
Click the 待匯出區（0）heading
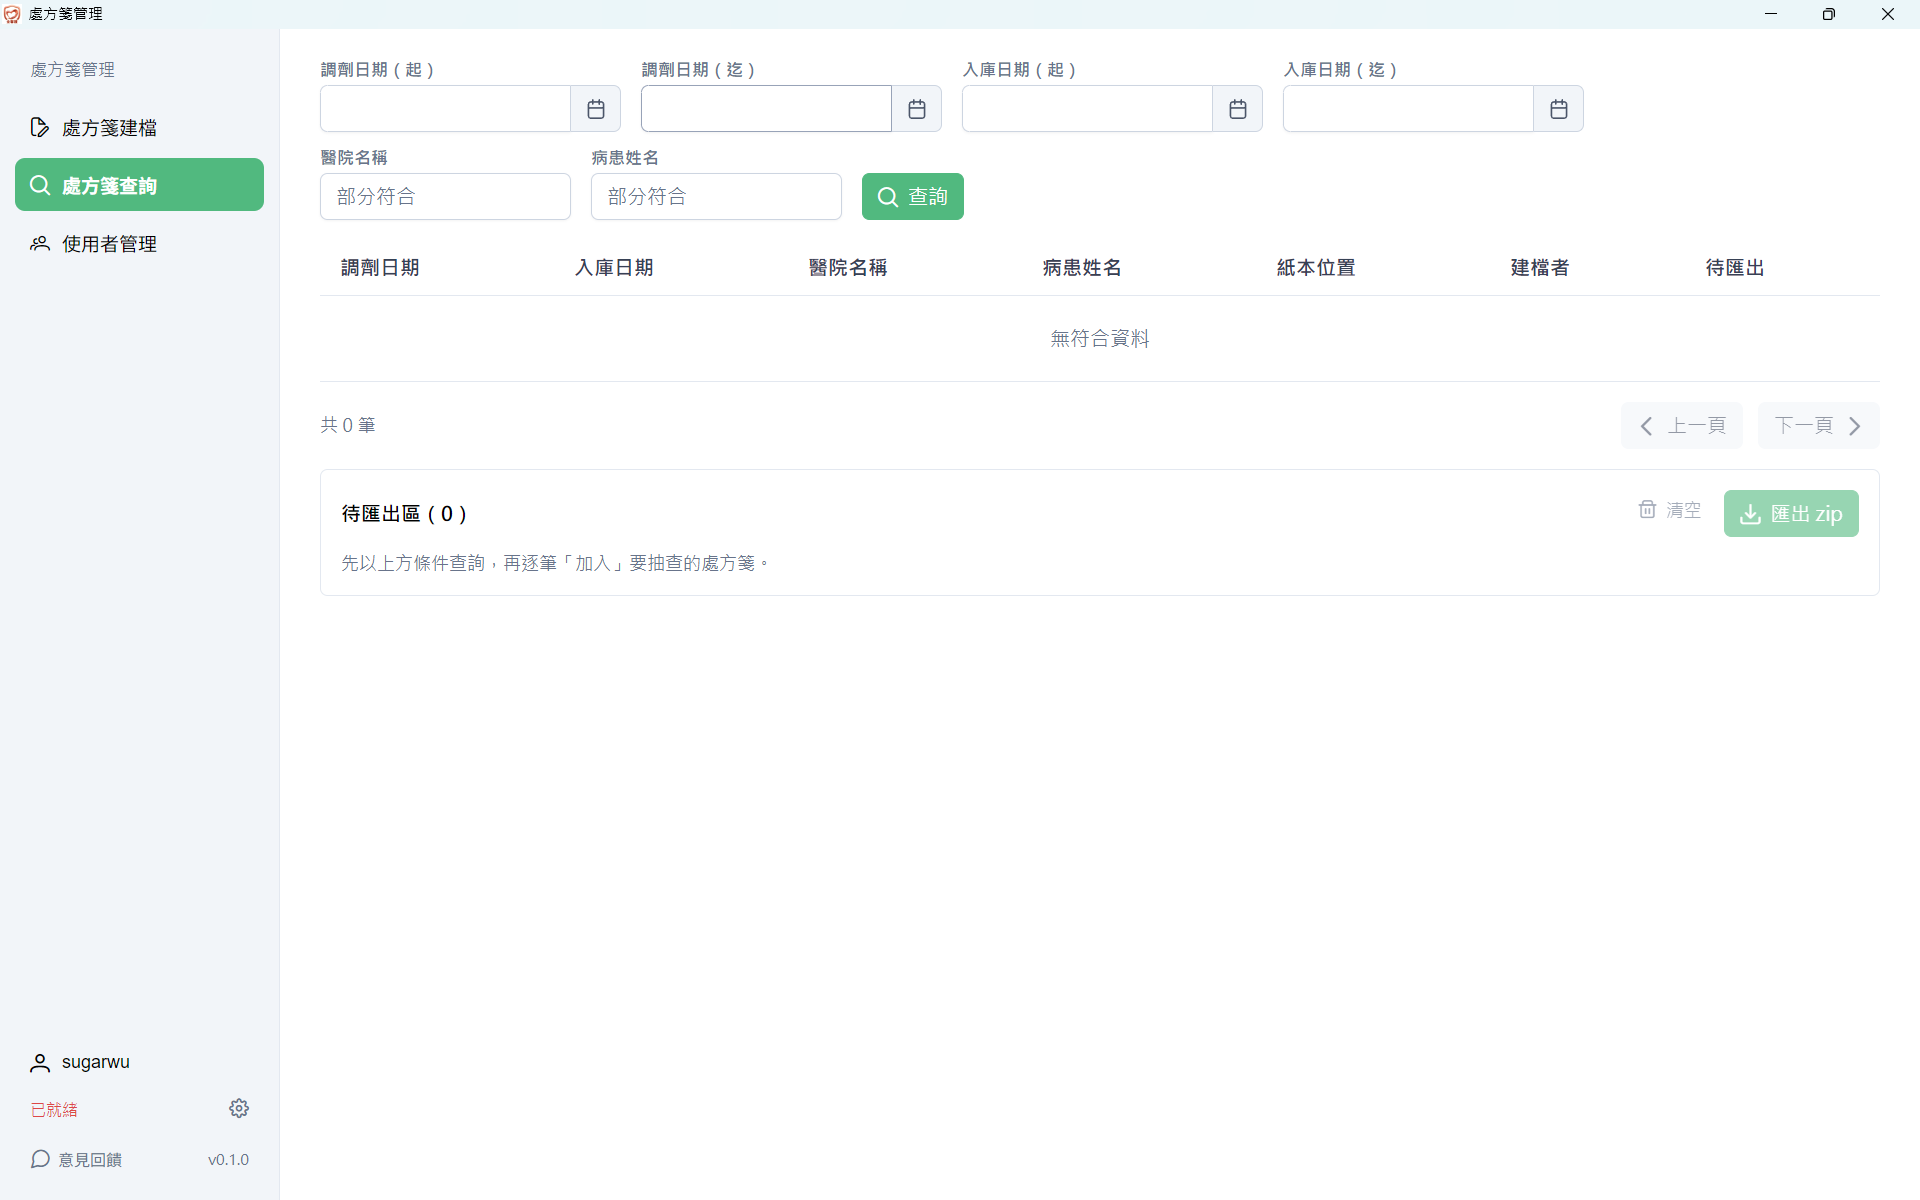(x=404, y=514)
